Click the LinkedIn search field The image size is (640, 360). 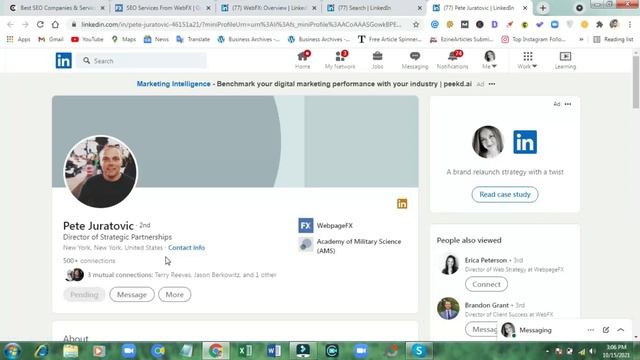point(142,61)
